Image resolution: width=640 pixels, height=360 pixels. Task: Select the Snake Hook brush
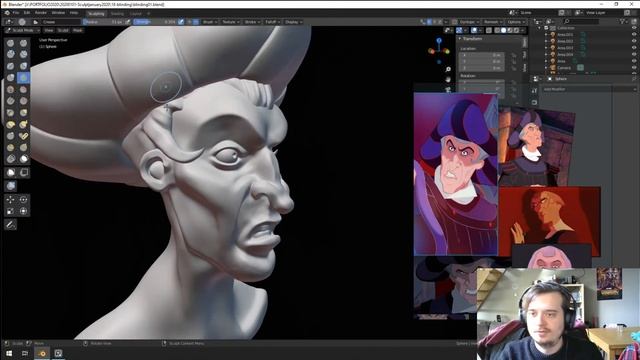[24, 124]
